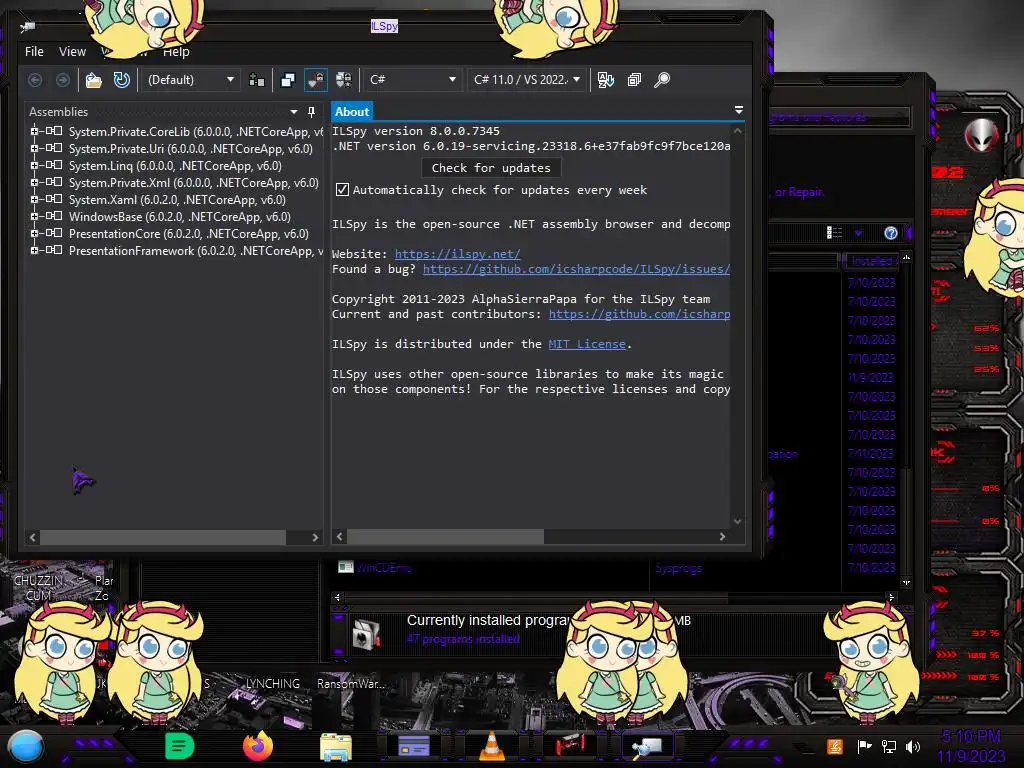Expand the WindowsBase assembly node

click(x=34, y=216)
